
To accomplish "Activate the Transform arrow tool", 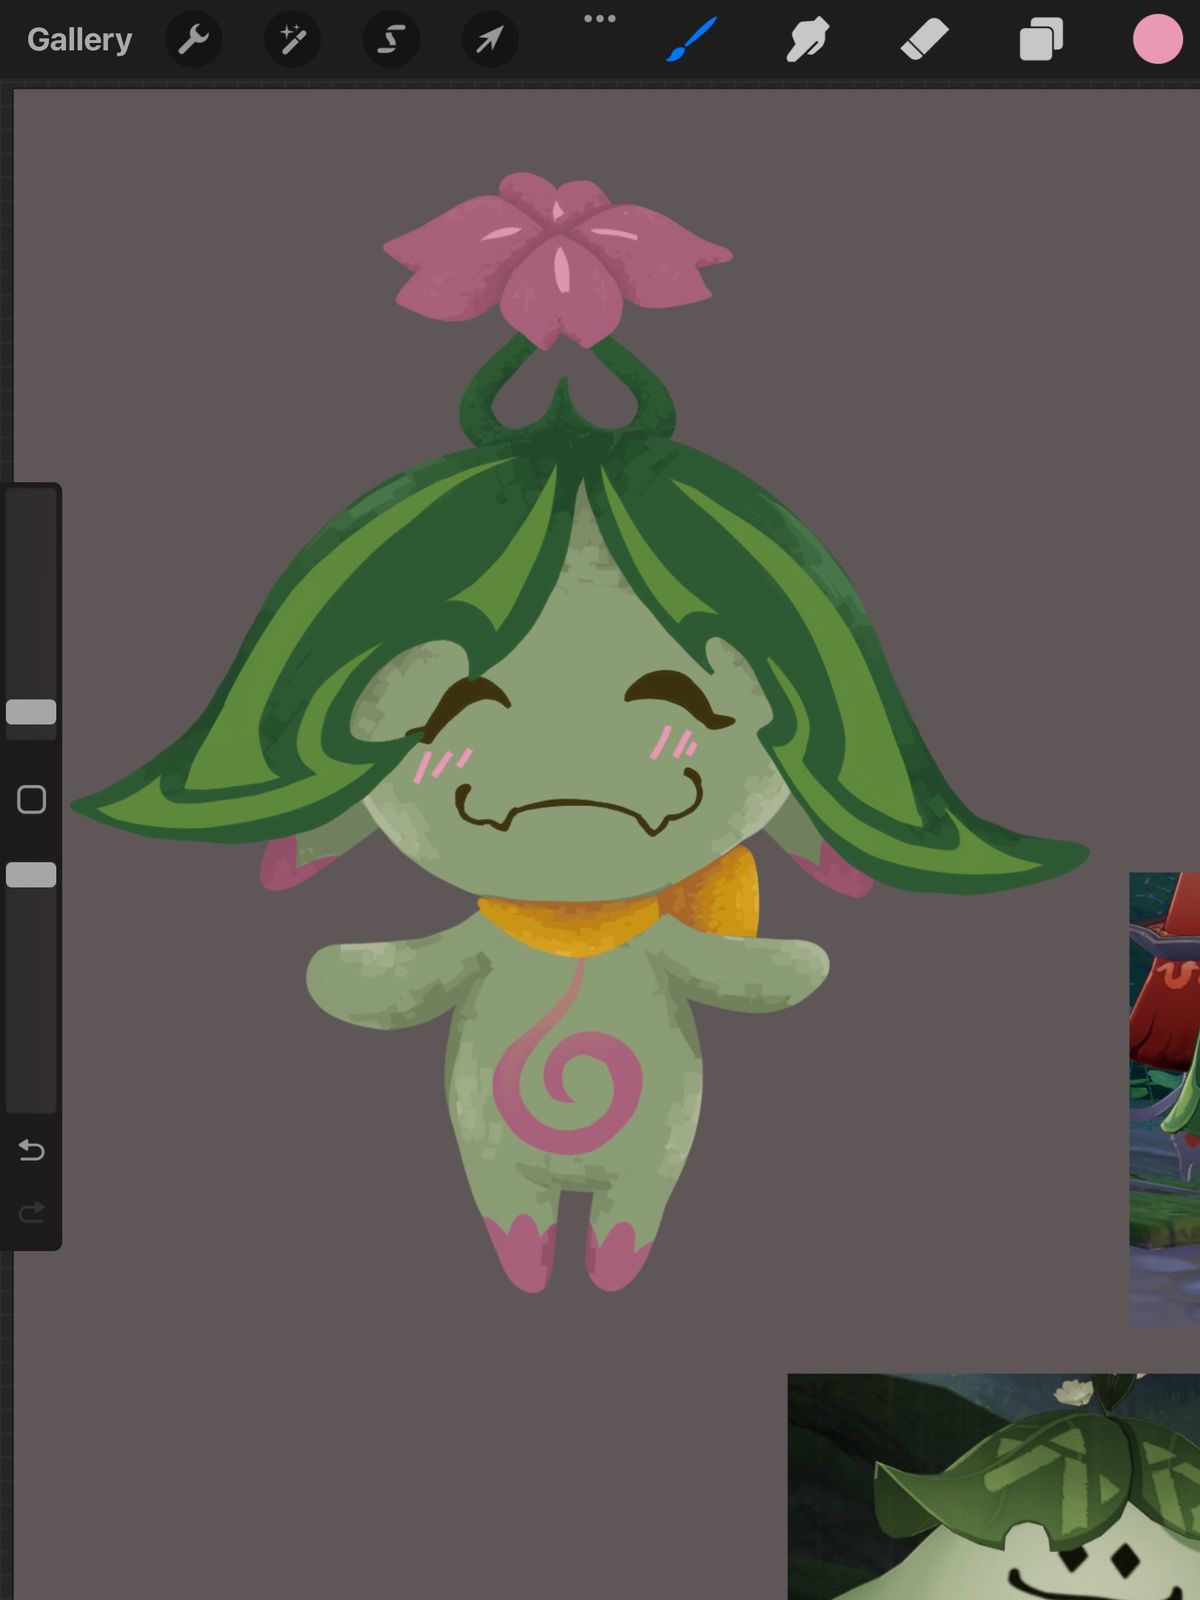I will point(489,40).
